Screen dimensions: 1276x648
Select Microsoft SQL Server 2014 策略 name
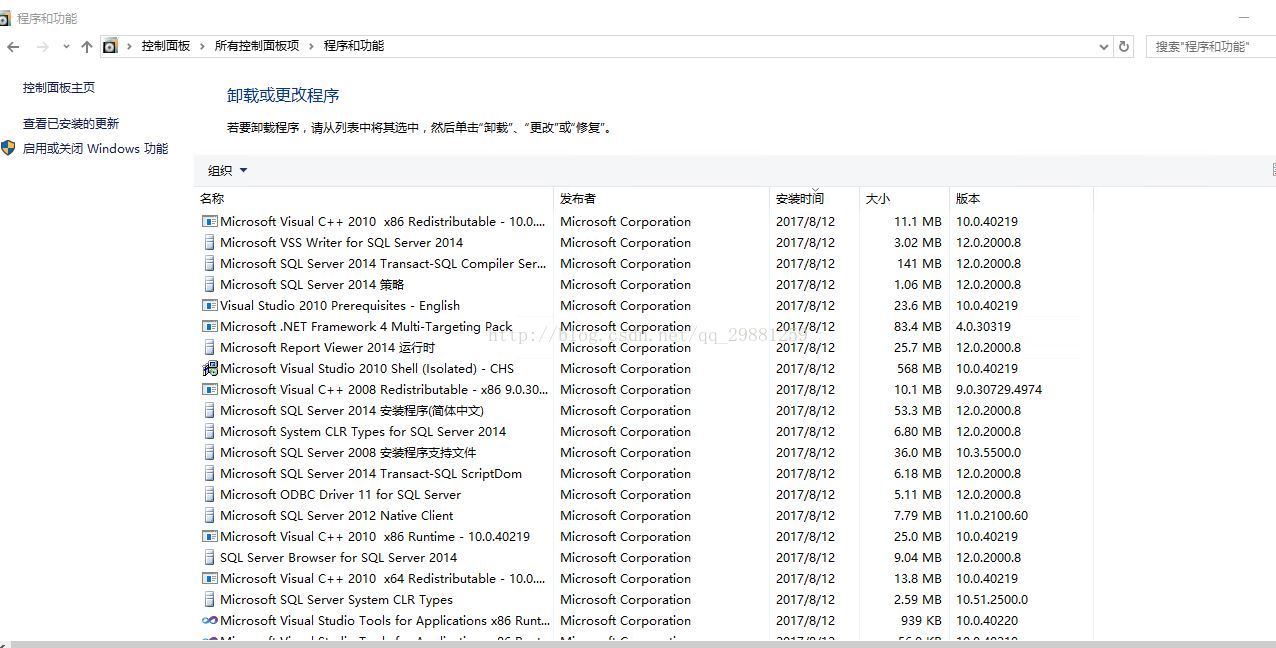pyautogui.click(x=312, y=285)
